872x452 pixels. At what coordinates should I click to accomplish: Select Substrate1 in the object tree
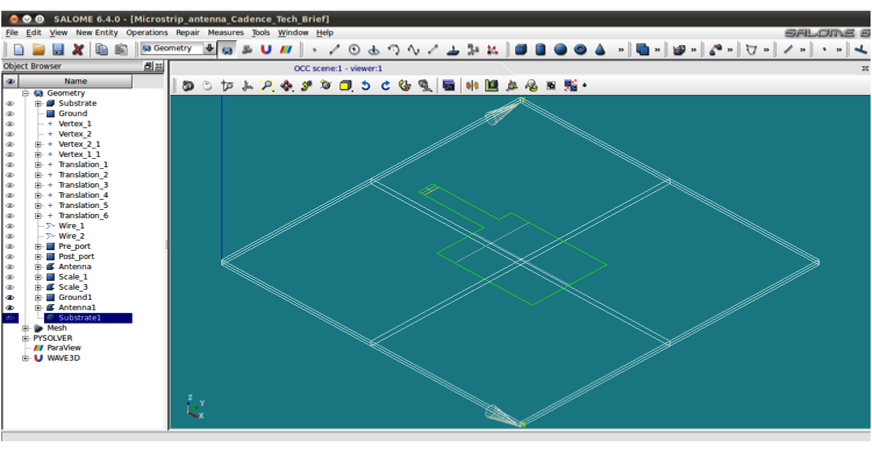[80, 318]
